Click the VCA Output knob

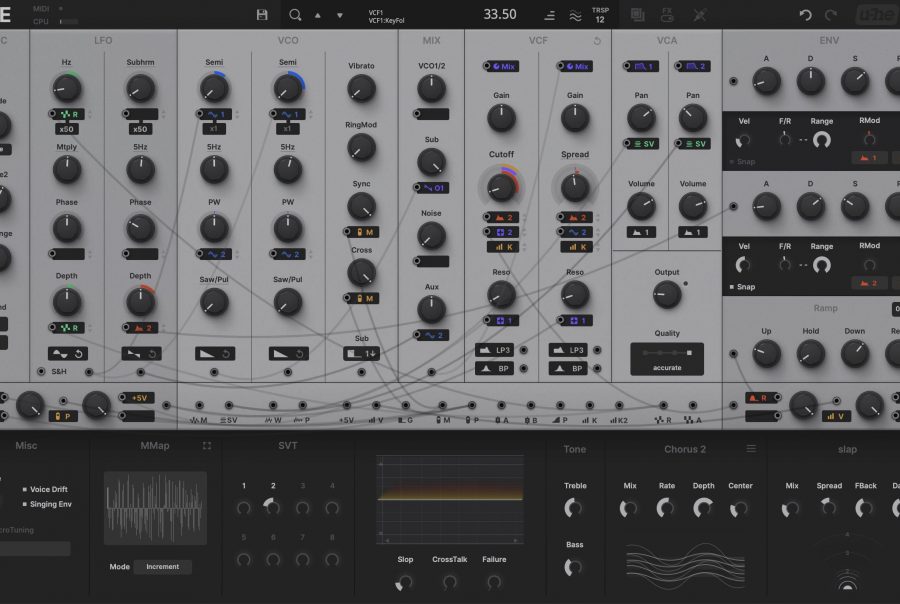[x=666, y=294]
